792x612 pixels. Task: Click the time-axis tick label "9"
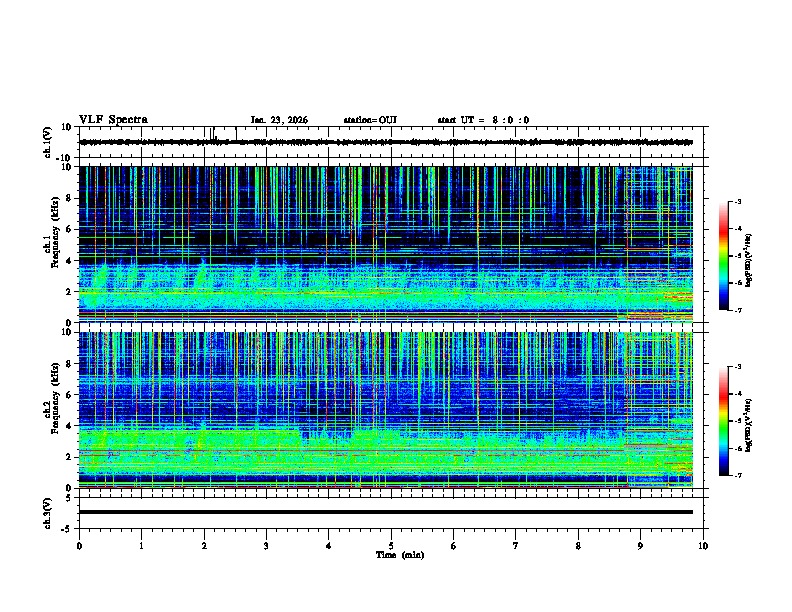coord(640,546)
